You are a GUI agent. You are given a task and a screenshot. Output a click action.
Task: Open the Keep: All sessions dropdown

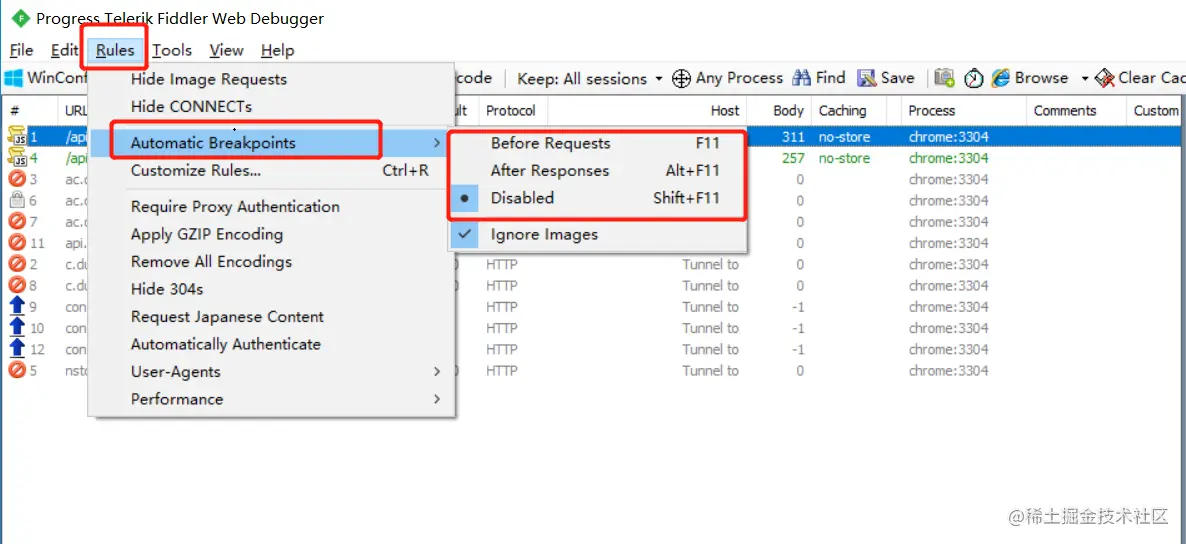pyautogui.click(x=590, y=78)
